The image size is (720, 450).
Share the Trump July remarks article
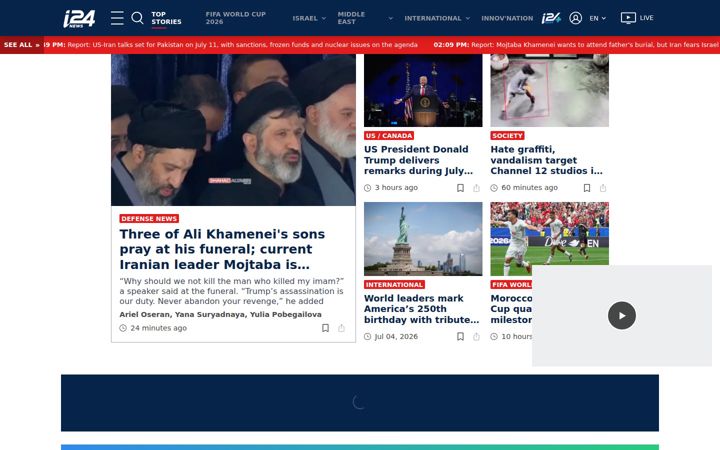[476, 188]
